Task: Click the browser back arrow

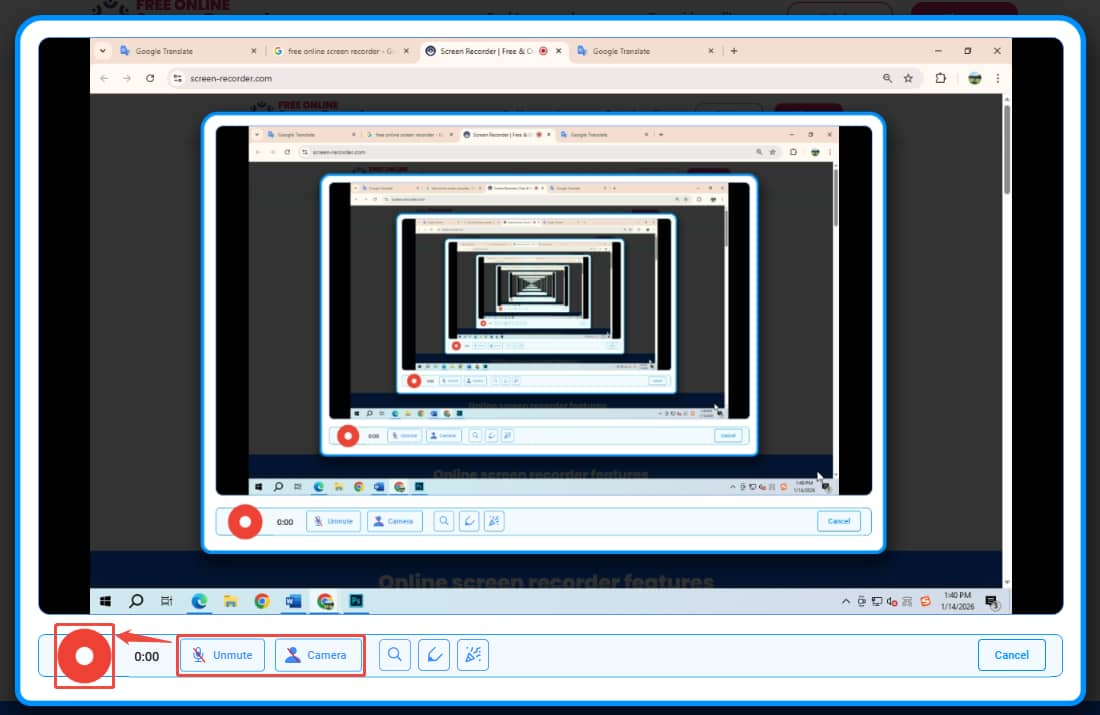Action: point(103,78)
